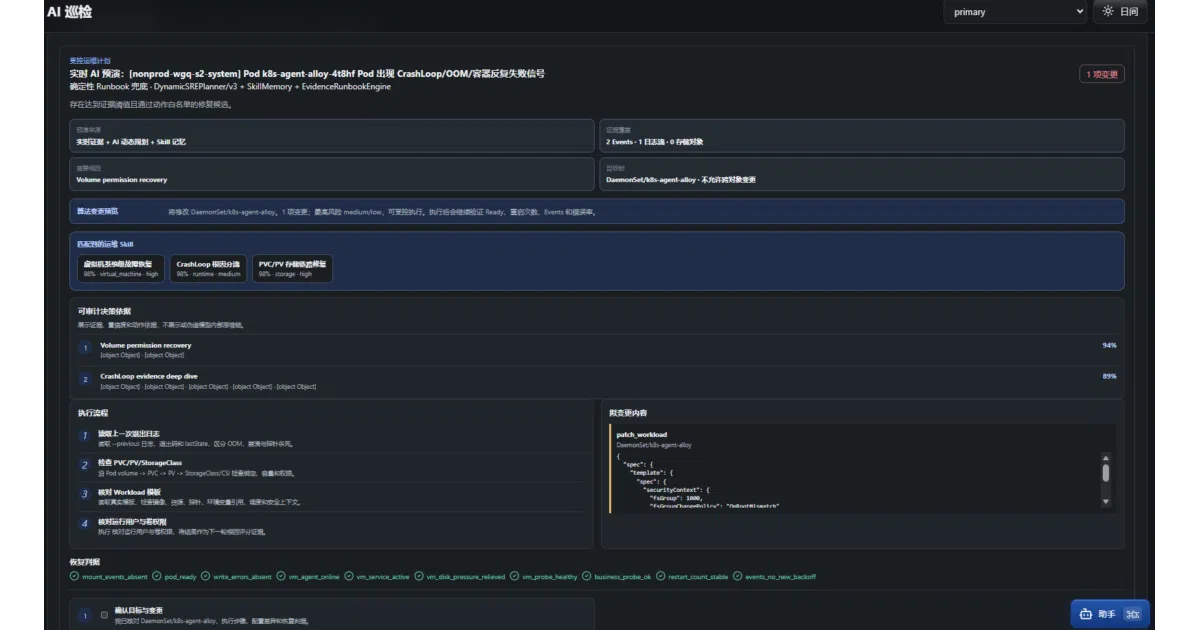
Task: Open the 助手 robot assistant button
Action: point(1110,614)
